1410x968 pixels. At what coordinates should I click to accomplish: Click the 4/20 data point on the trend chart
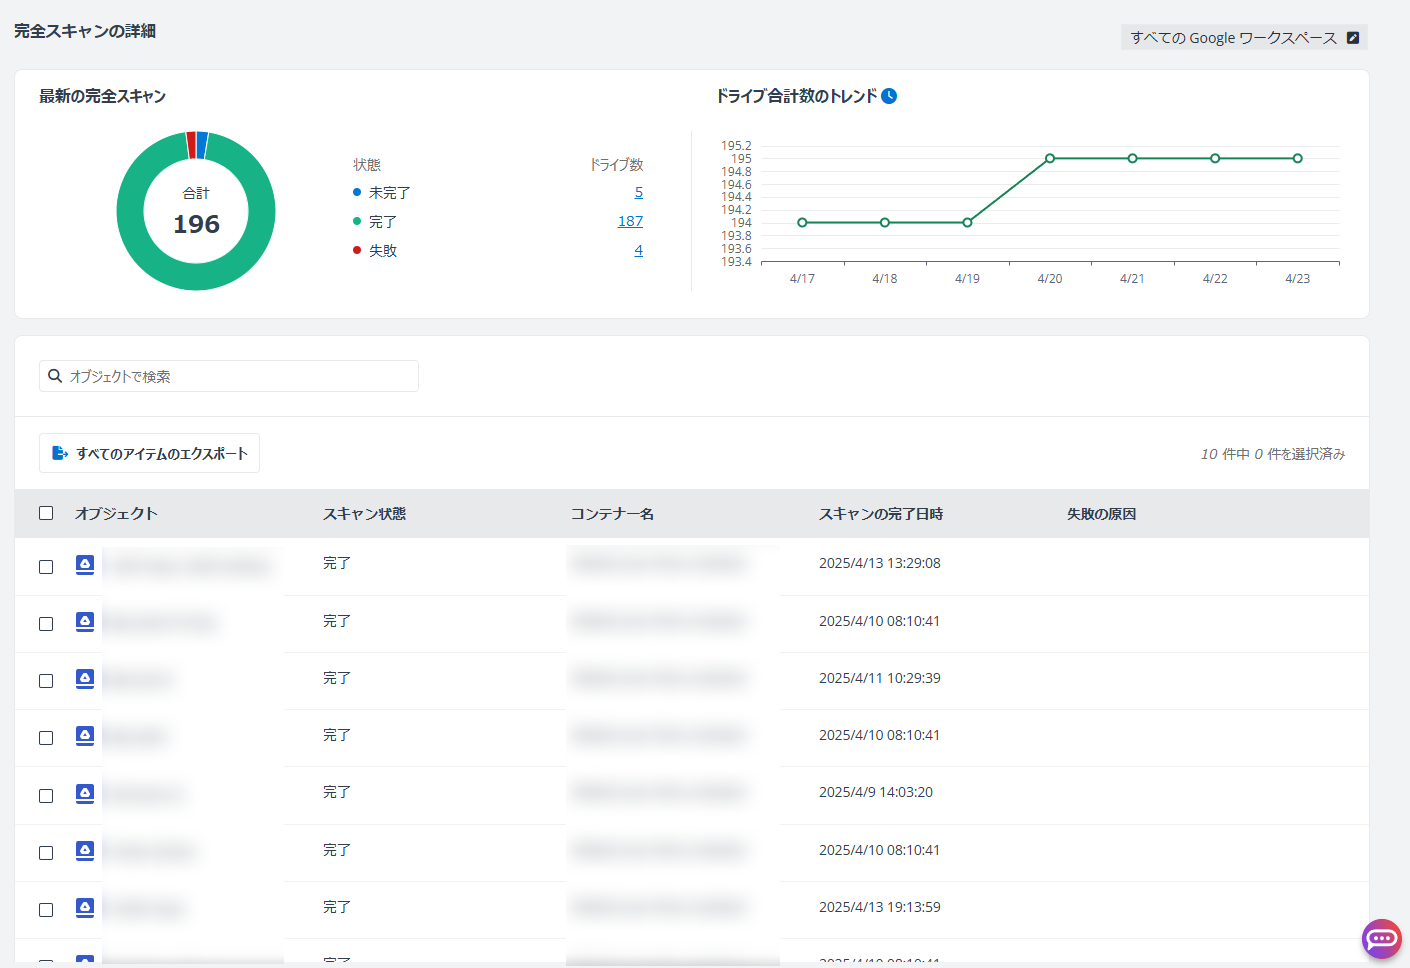[x=1050, y=158]
